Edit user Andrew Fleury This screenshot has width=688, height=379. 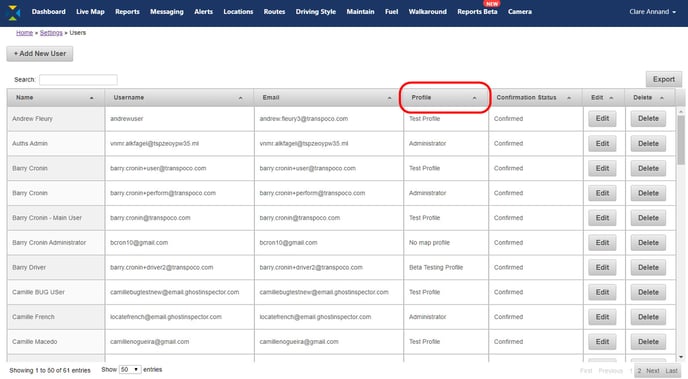(x=602, y=118)
